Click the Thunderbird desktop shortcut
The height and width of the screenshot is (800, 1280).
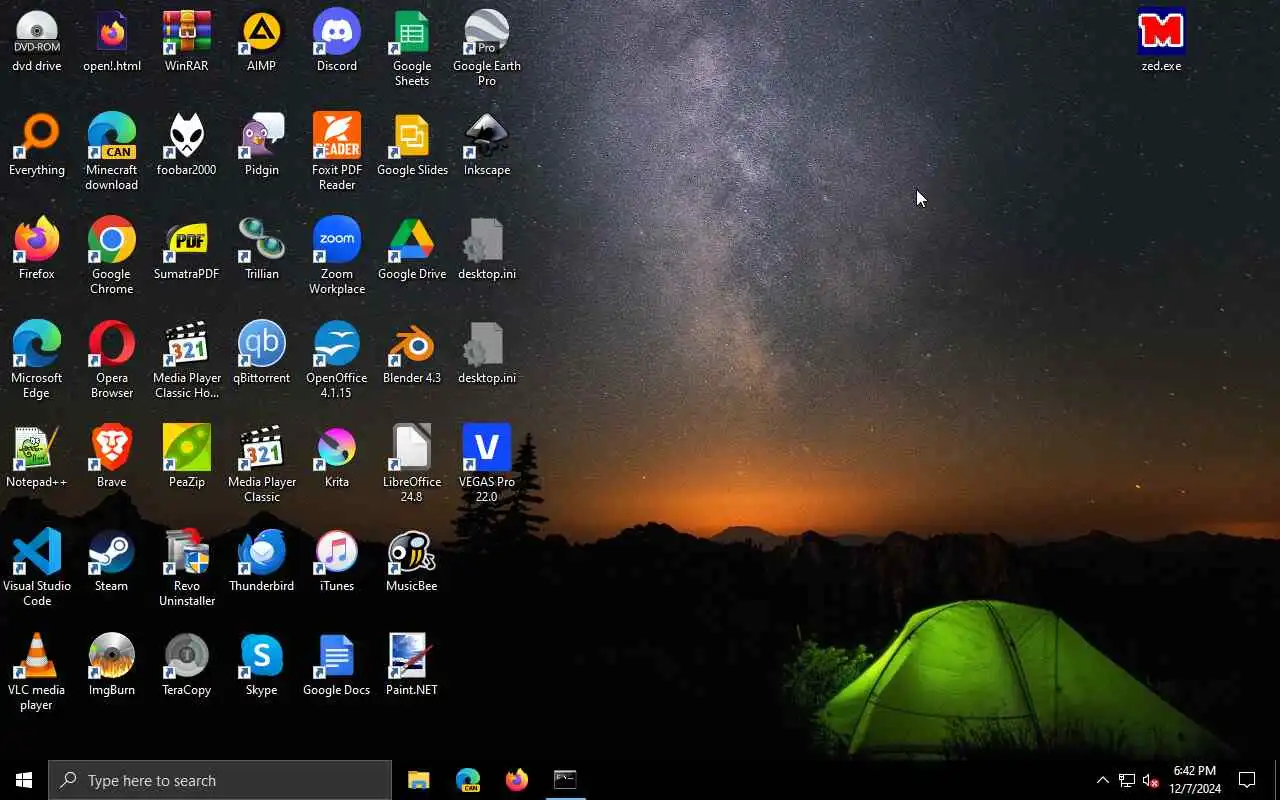[262, 561]
